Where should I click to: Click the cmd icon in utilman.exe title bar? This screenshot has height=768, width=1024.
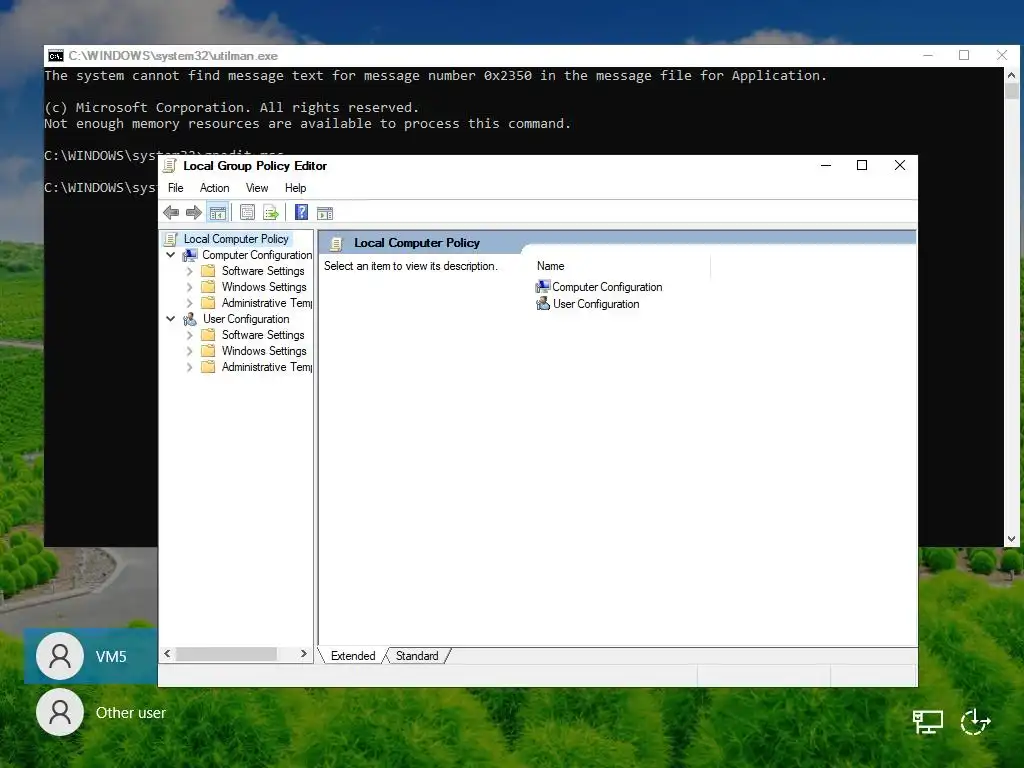[56, 56]
